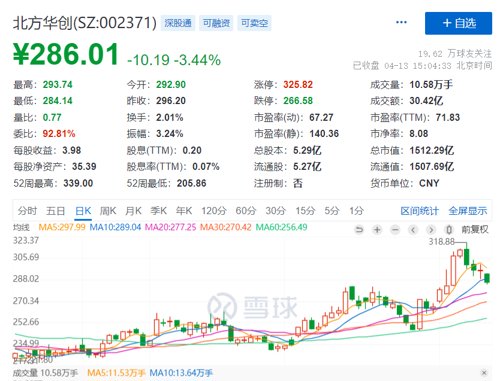The image size is (500, 381).
Task: Switch to the 分时 chart tab
Action: point(27,211)
